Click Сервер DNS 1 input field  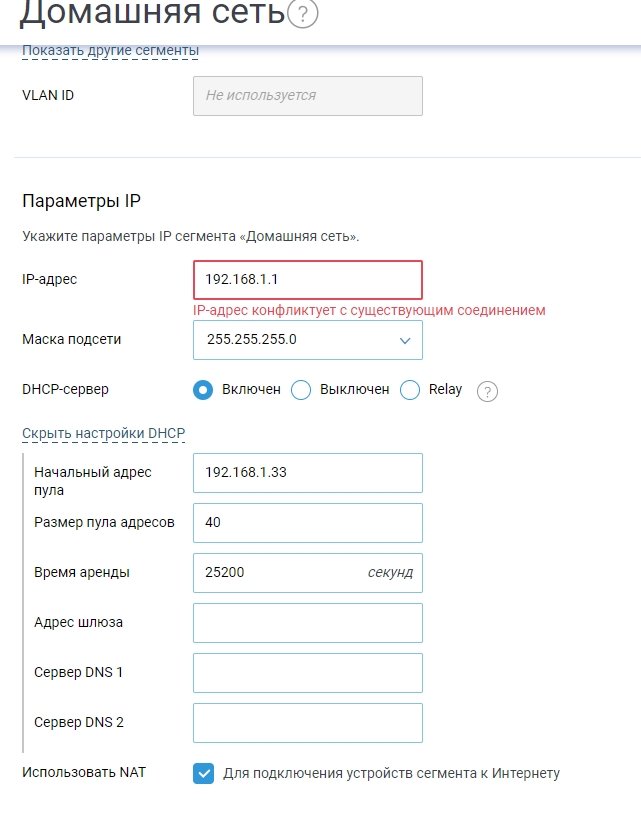pos(307,673)
